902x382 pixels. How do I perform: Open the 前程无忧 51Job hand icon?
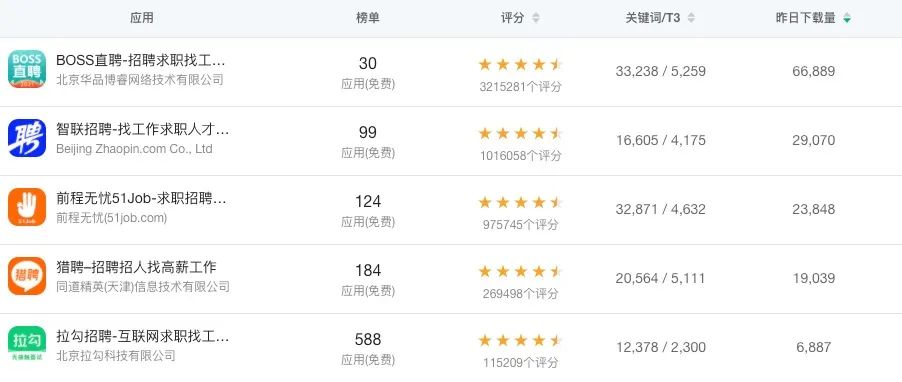click(x=27, y=207)
